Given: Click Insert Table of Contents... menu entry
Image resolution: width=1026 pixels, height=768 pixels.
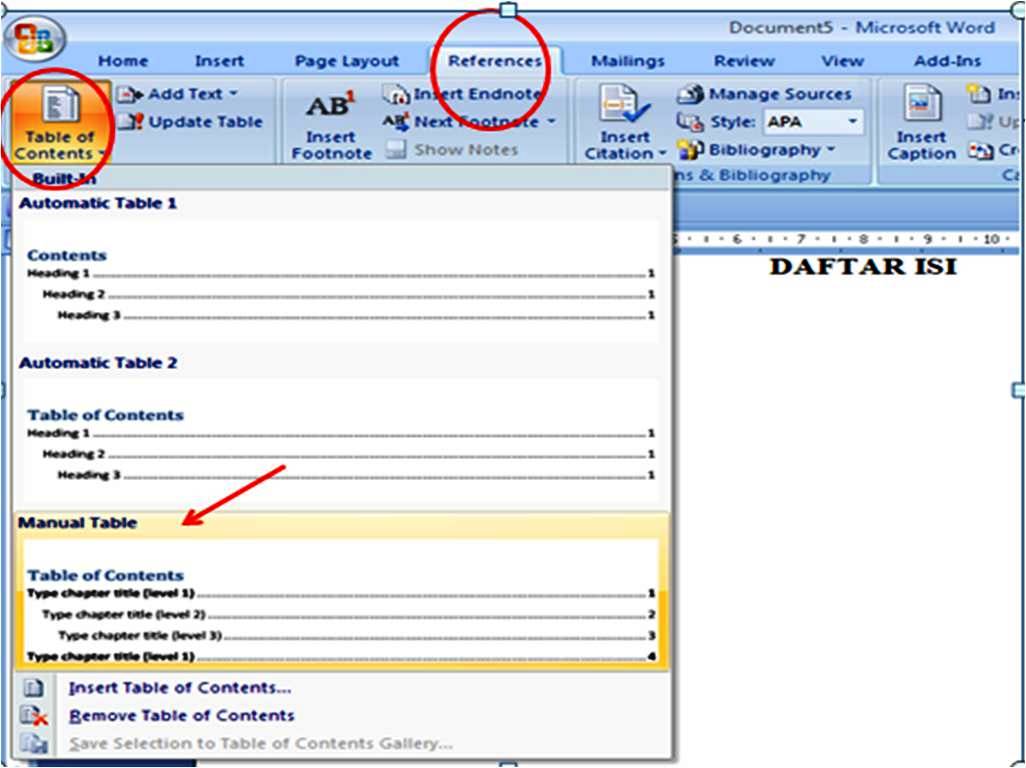Looking at the screenshot, I should coord(180,688).
